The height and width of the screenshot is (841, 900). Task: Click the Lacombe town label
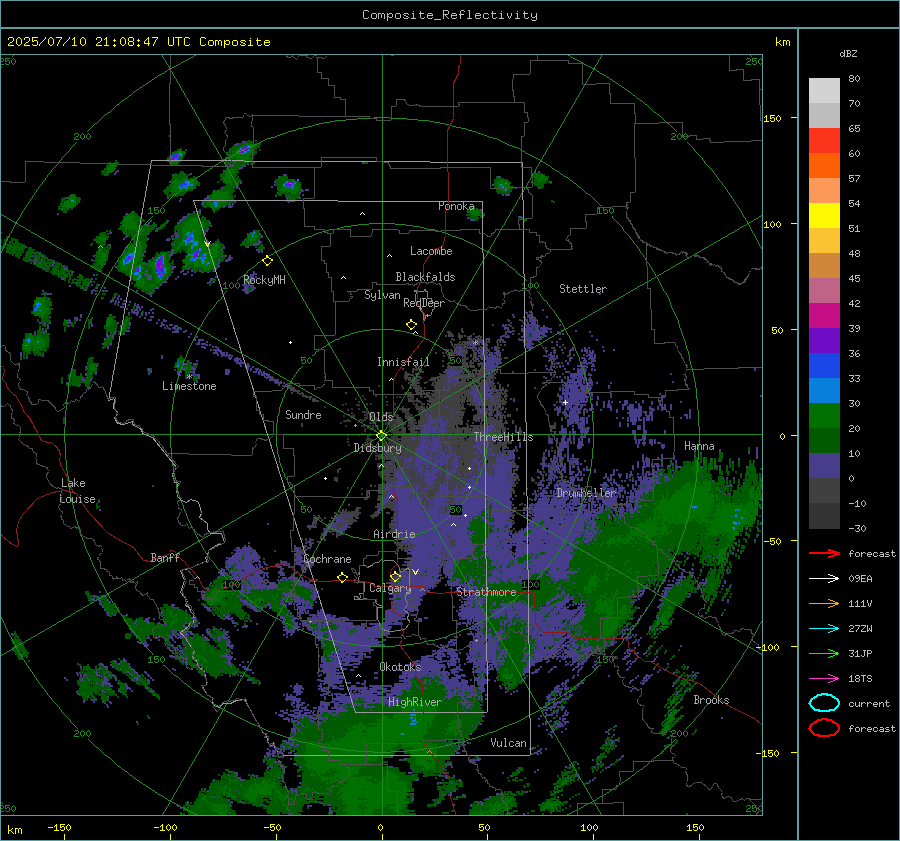pyautogui.click(x=431, y=251)
